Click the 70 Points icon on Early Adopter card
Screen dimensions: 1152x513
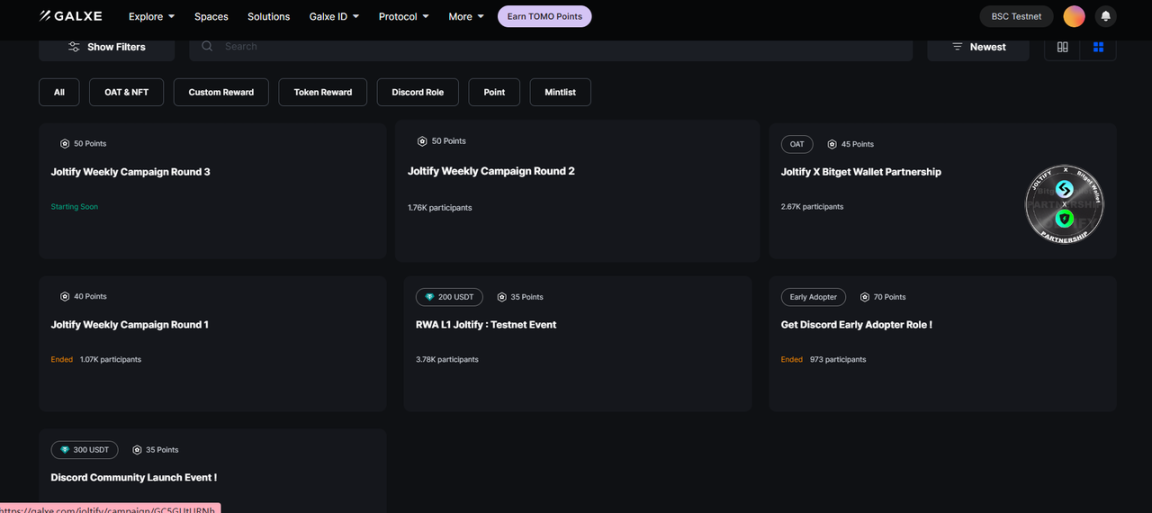coord(865,297)
